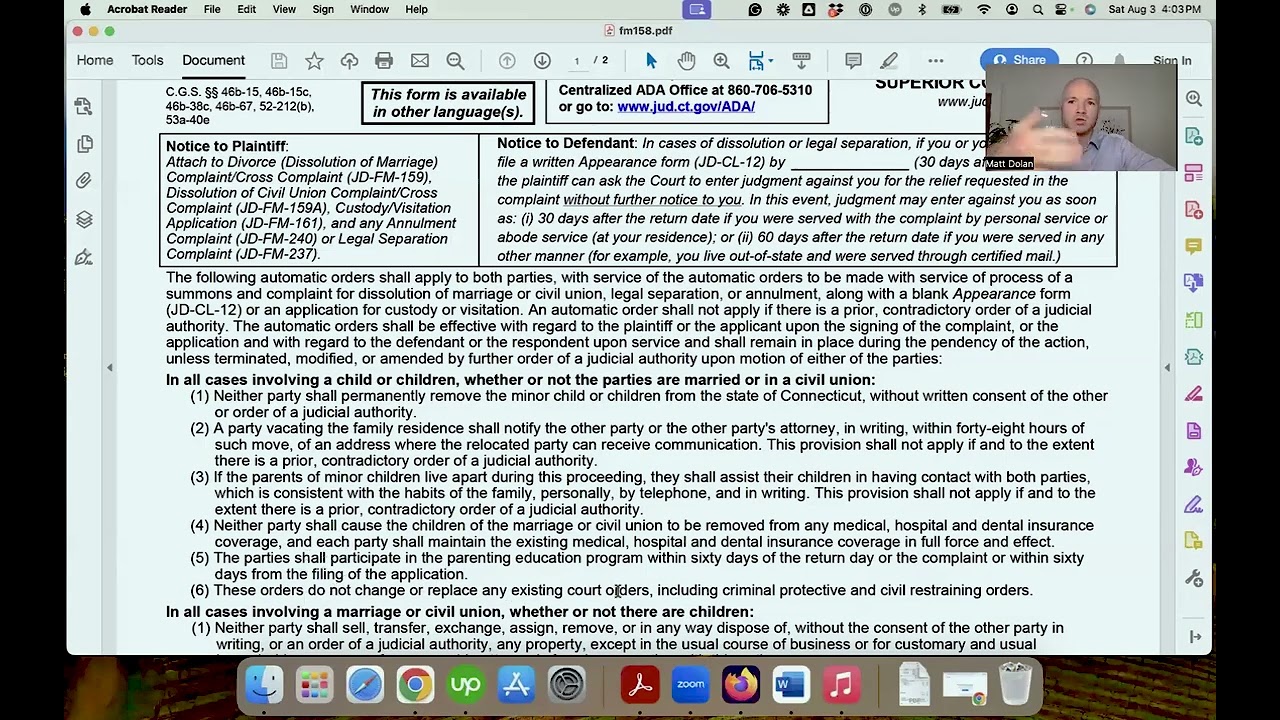Open the Acrobat Reader application menu

click(x=147, y=9)
